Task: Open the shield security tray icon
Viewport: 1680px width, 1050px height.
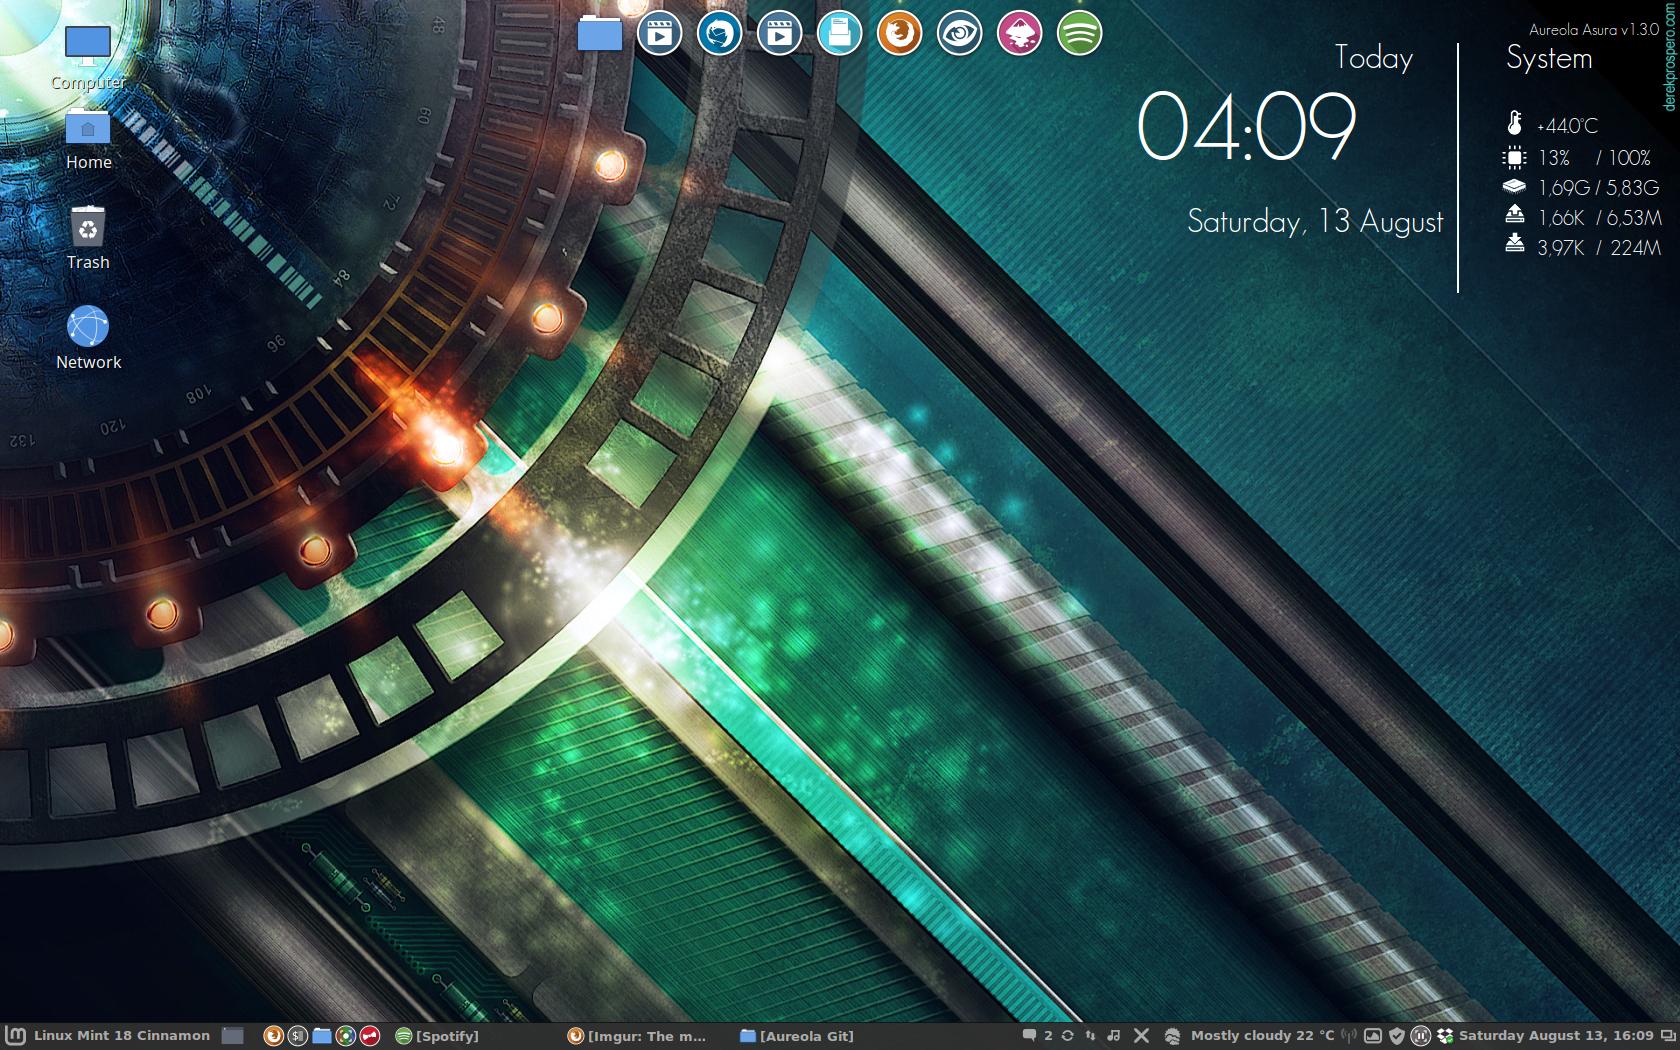Action: point(1397,1036)
